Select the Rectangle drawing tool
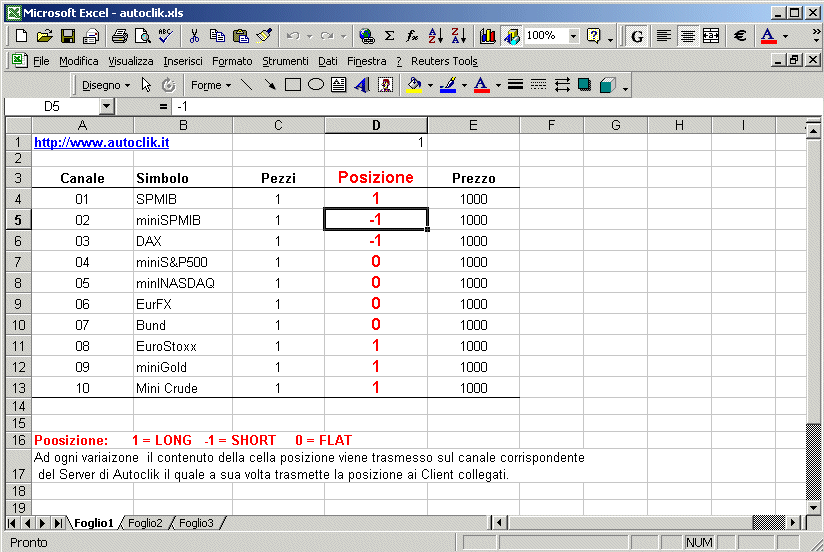Screen dimensions: 824x552 click(x=293, y=85)
